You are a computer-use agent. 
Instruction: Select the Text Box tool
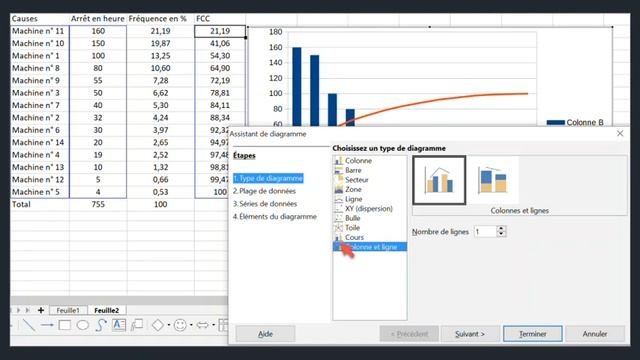(x=119, y=325)
